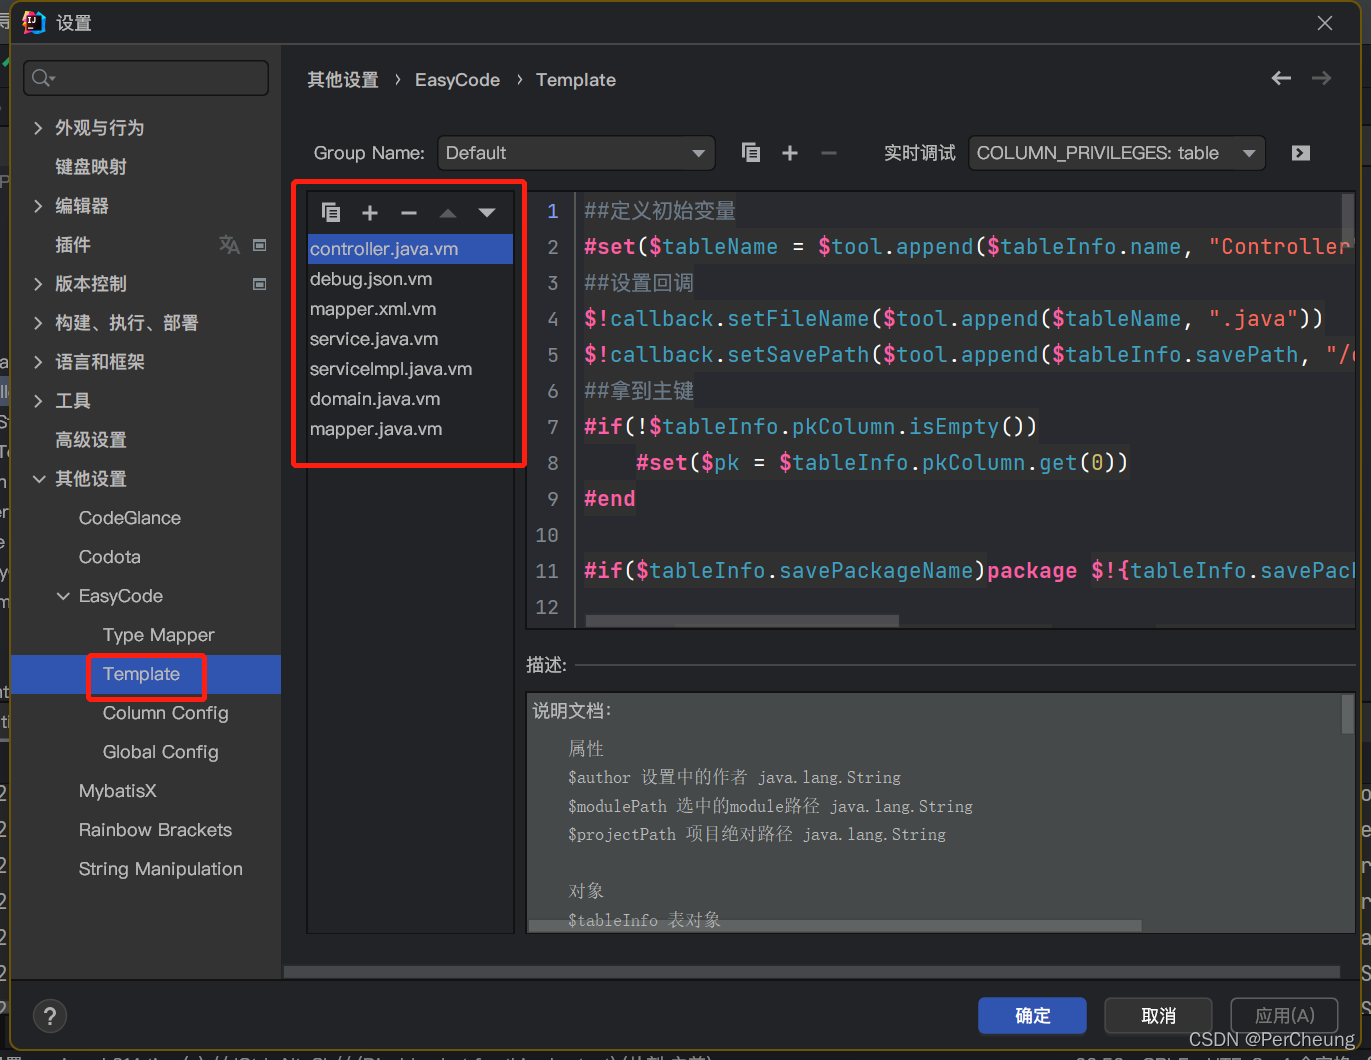Select debug.json.vm template
The height and width of the screenshot is (1060, 1371).
click(410, 279)
